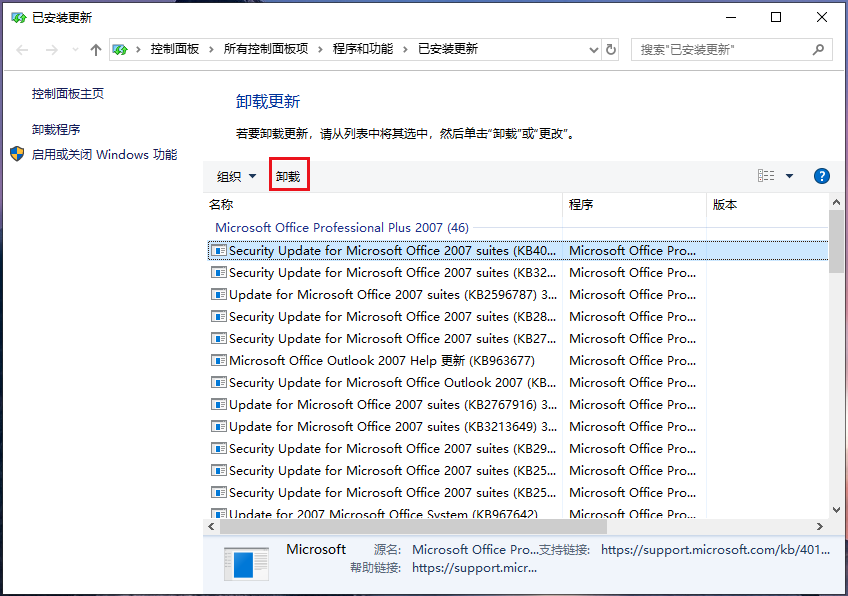
Task: Collapse Microsoft Office Professional Plus 2007 group
Action: pos(342,228)
